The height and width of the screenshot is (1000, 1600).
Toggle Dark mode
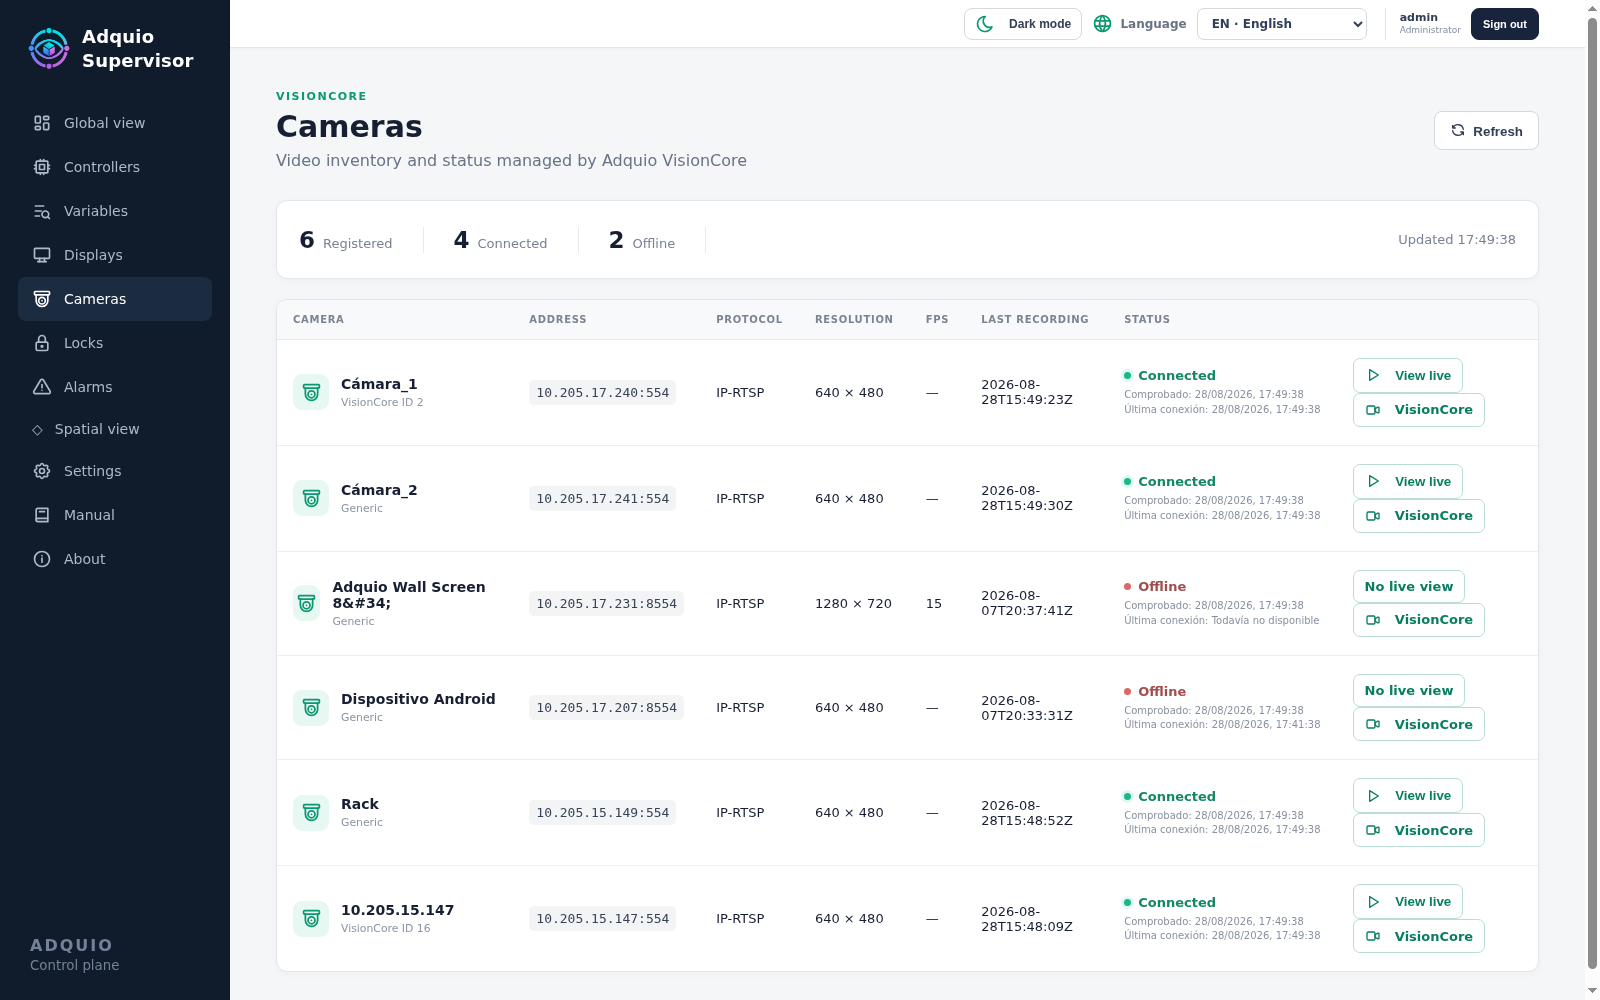pos(1023,24)
